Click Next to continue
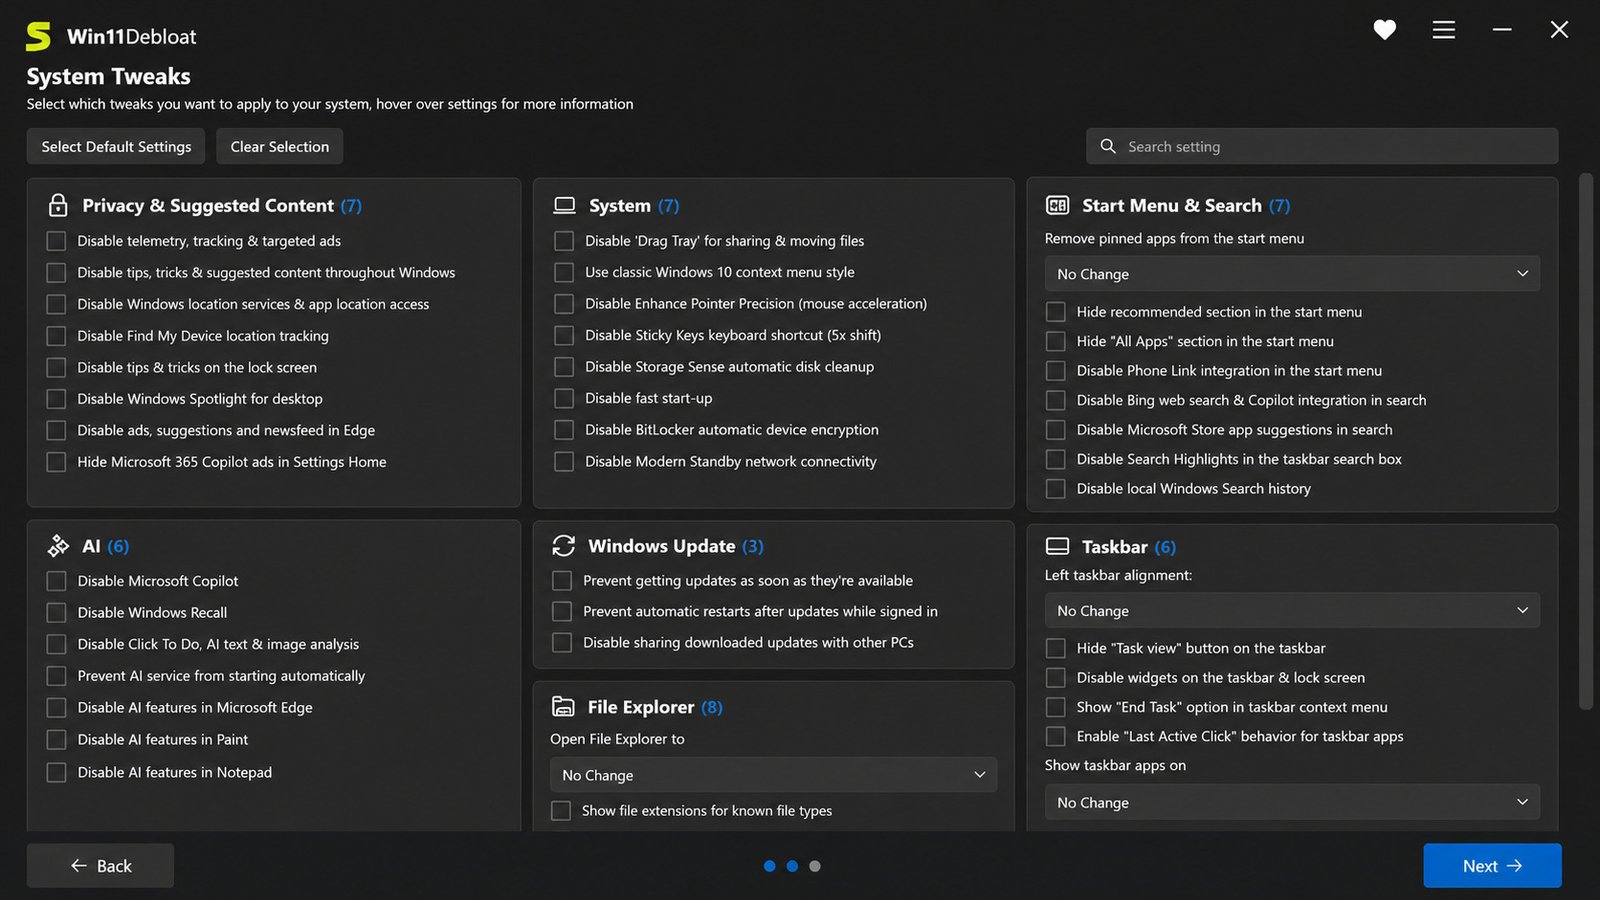This screenshot has height=900, width=1600. coord(1492,866)
